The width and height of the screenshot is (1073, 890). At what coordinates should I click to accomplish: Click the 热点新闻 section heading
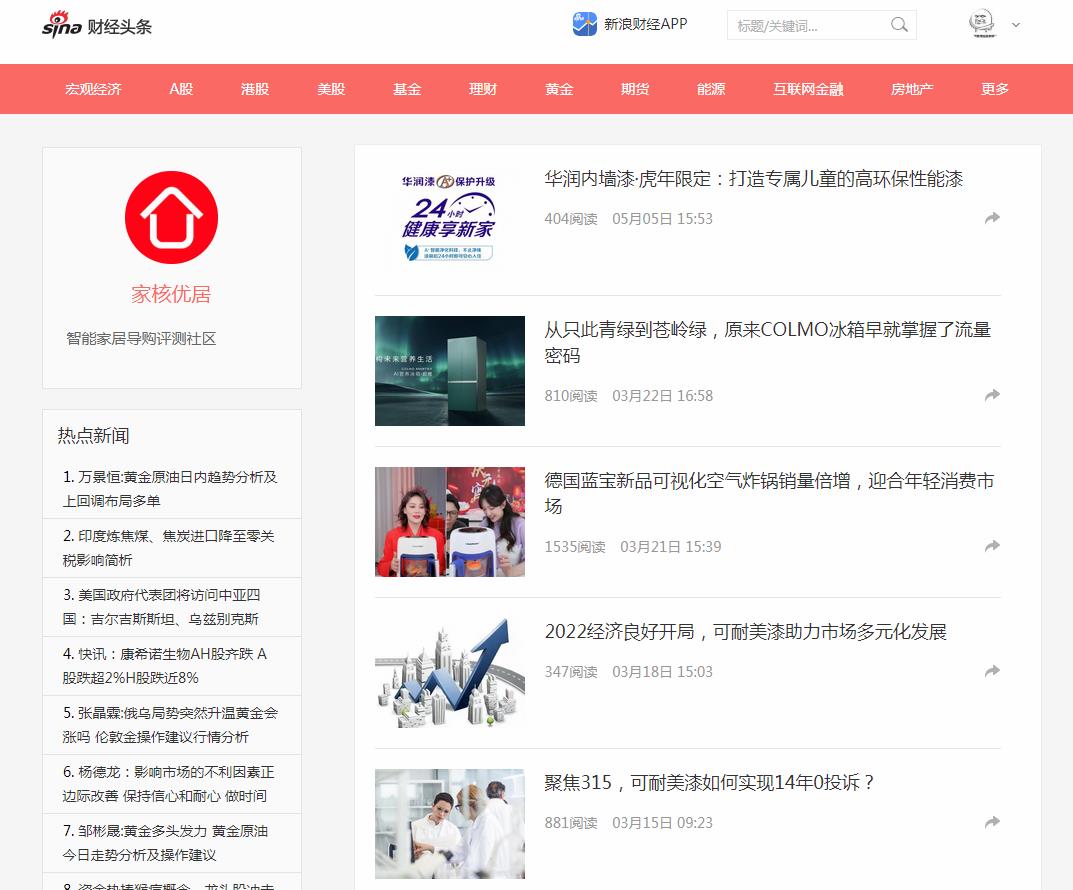93,436
